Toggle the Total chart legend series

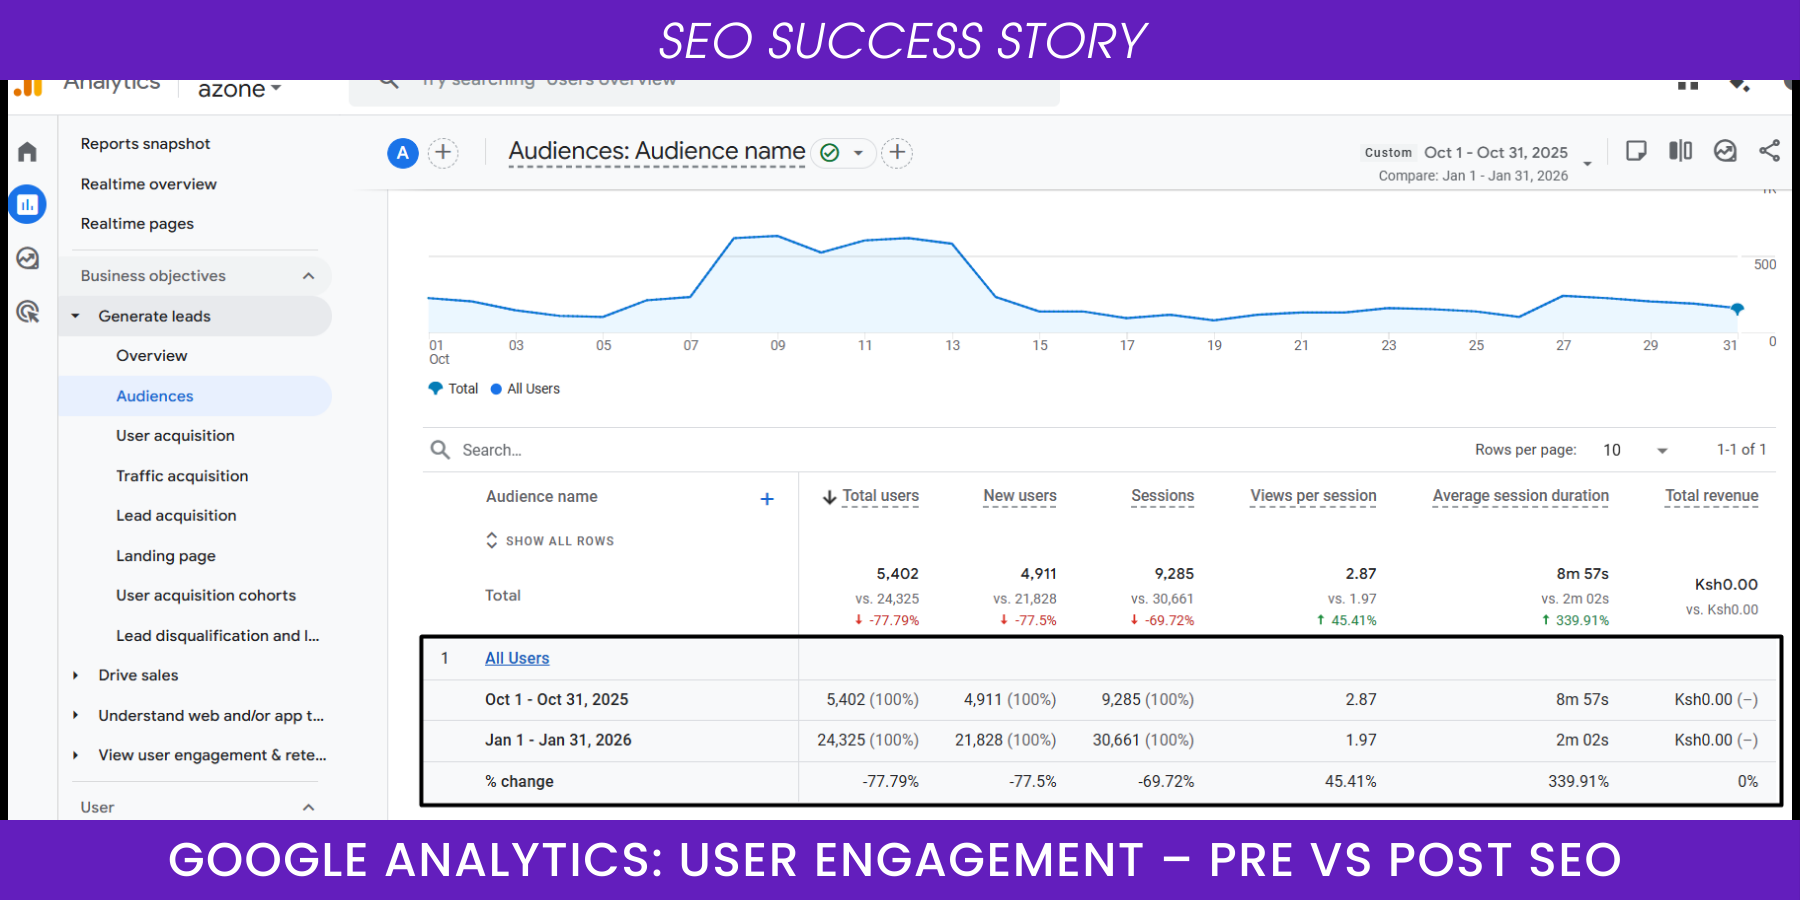pyautogui.click(x=453, y=389)
